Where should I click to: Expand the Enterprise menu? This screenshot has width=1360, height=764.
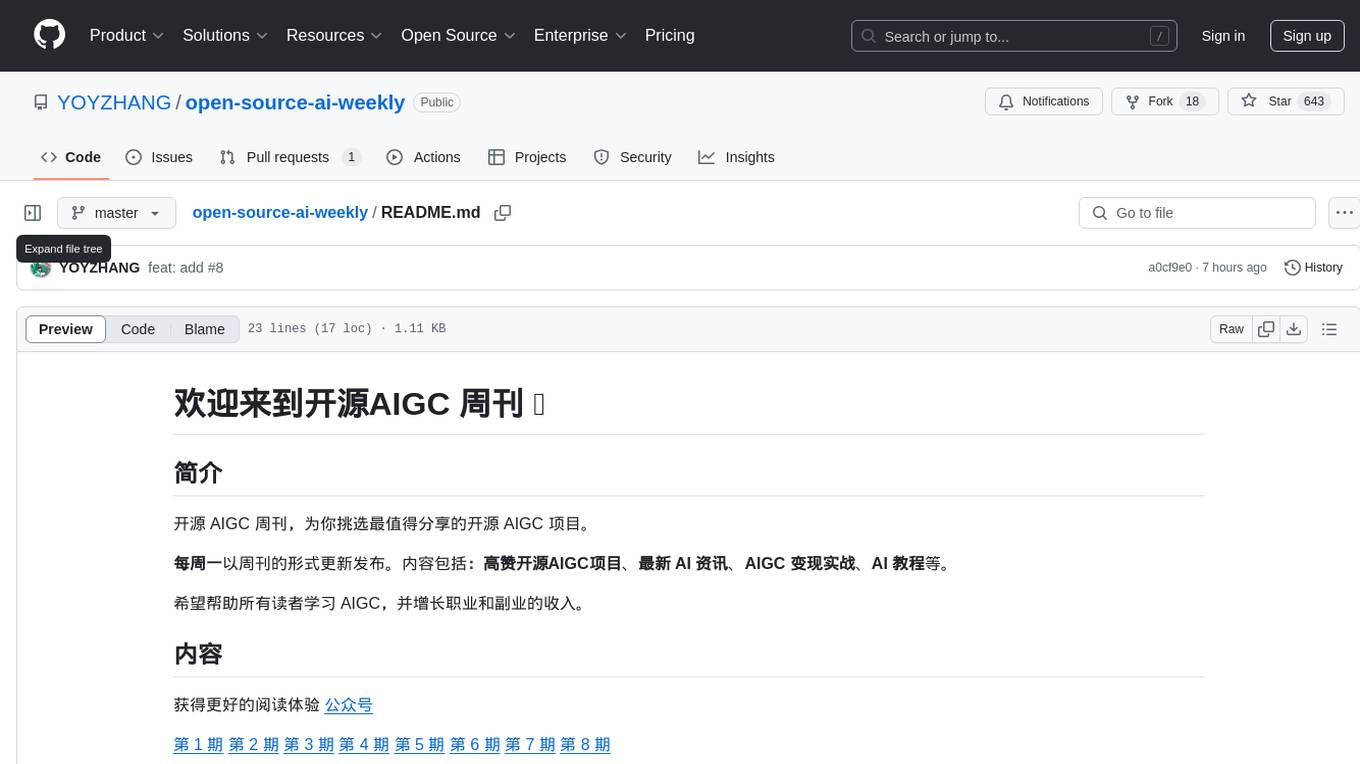(580, 35)
